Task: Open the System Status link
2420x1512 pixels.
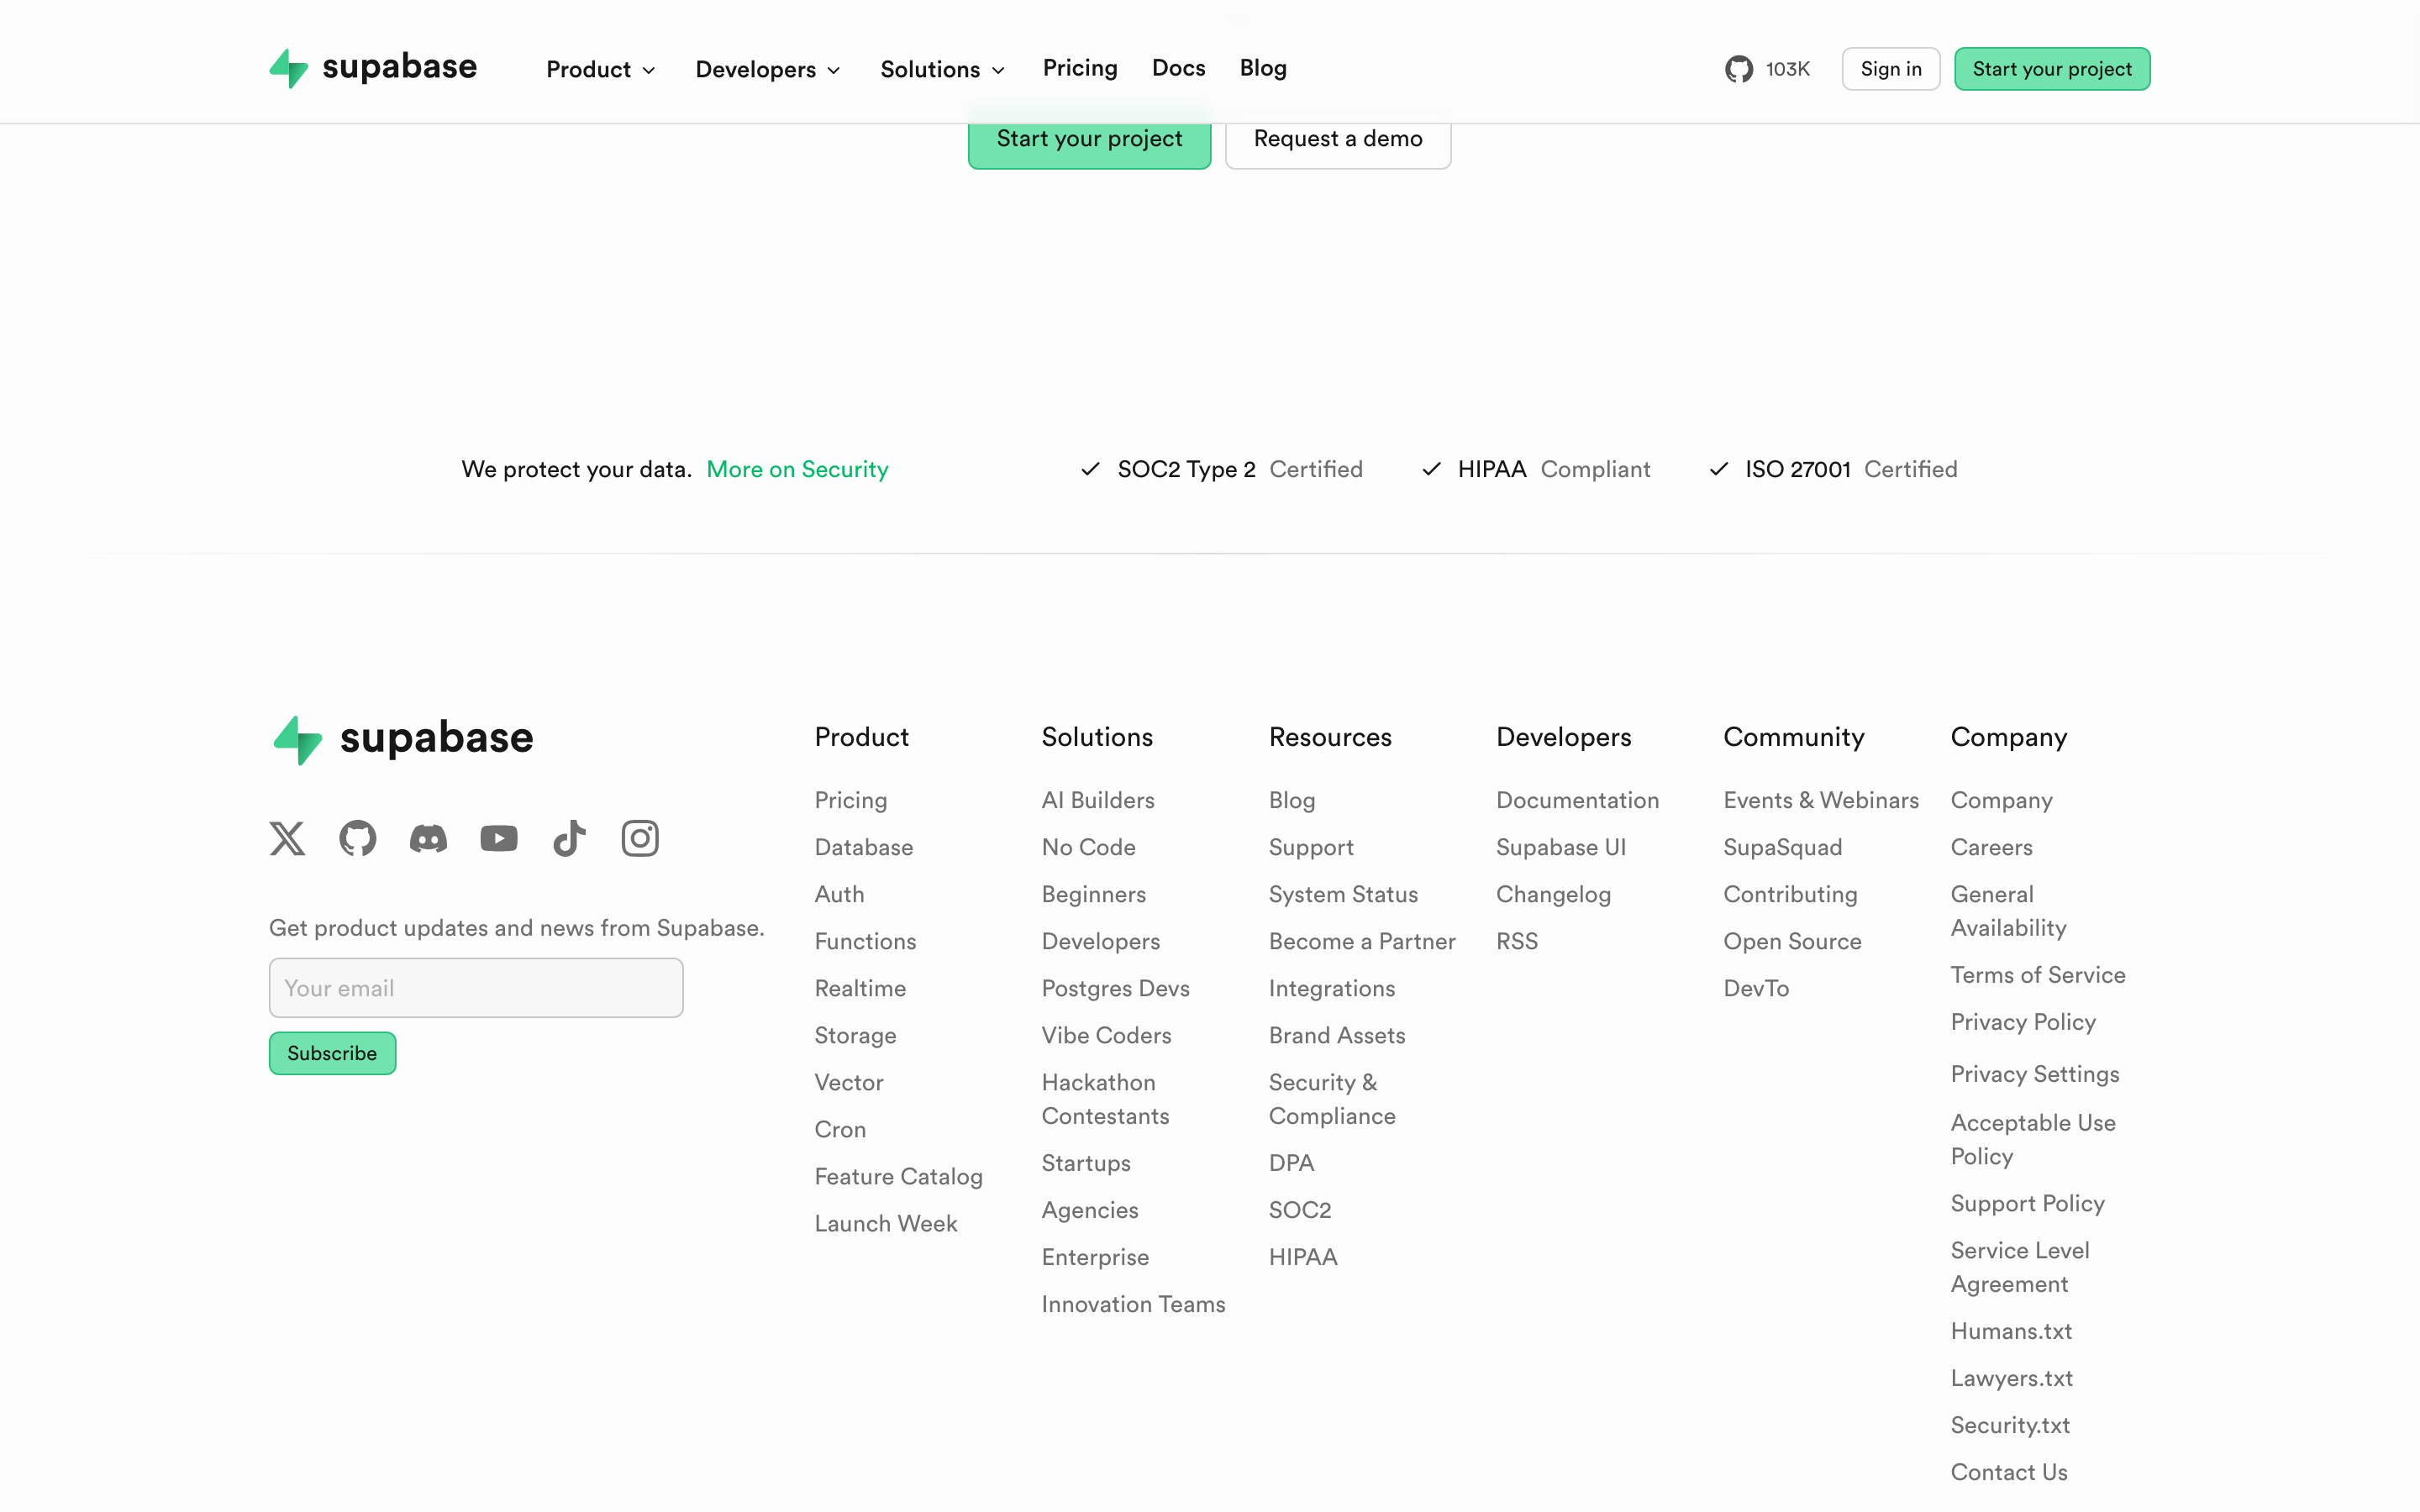Action: coord(1343,894)
